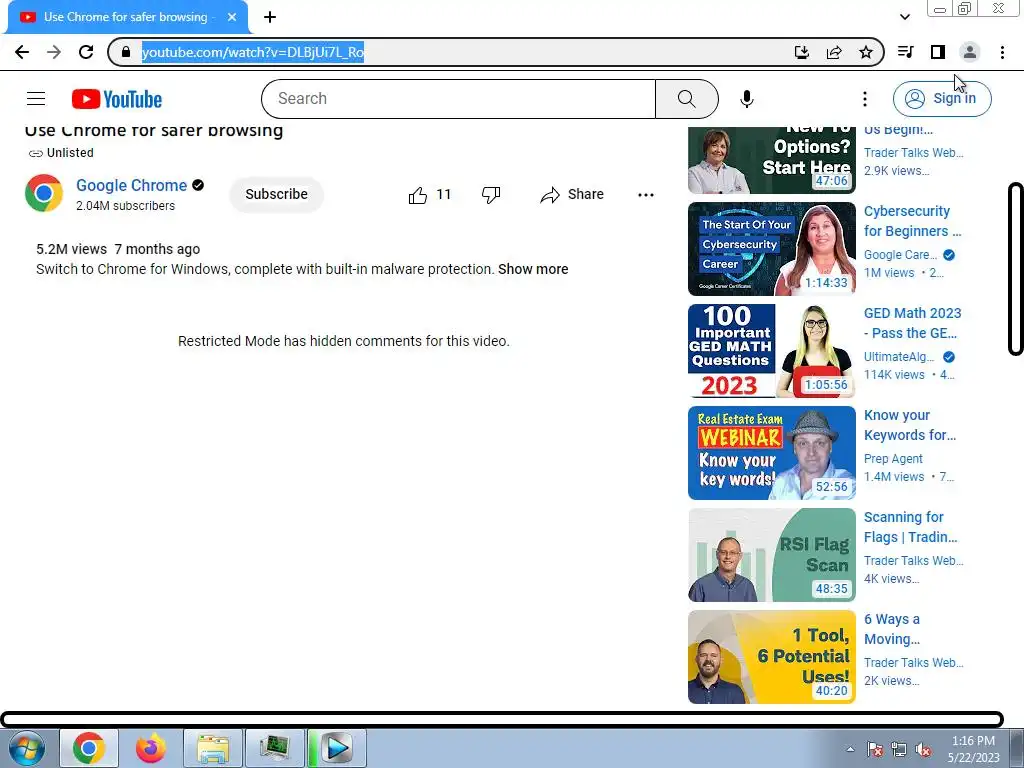Open the Google Chrome channel link
The width and height of the screenshot is (1024, 768).
point(131,185)
